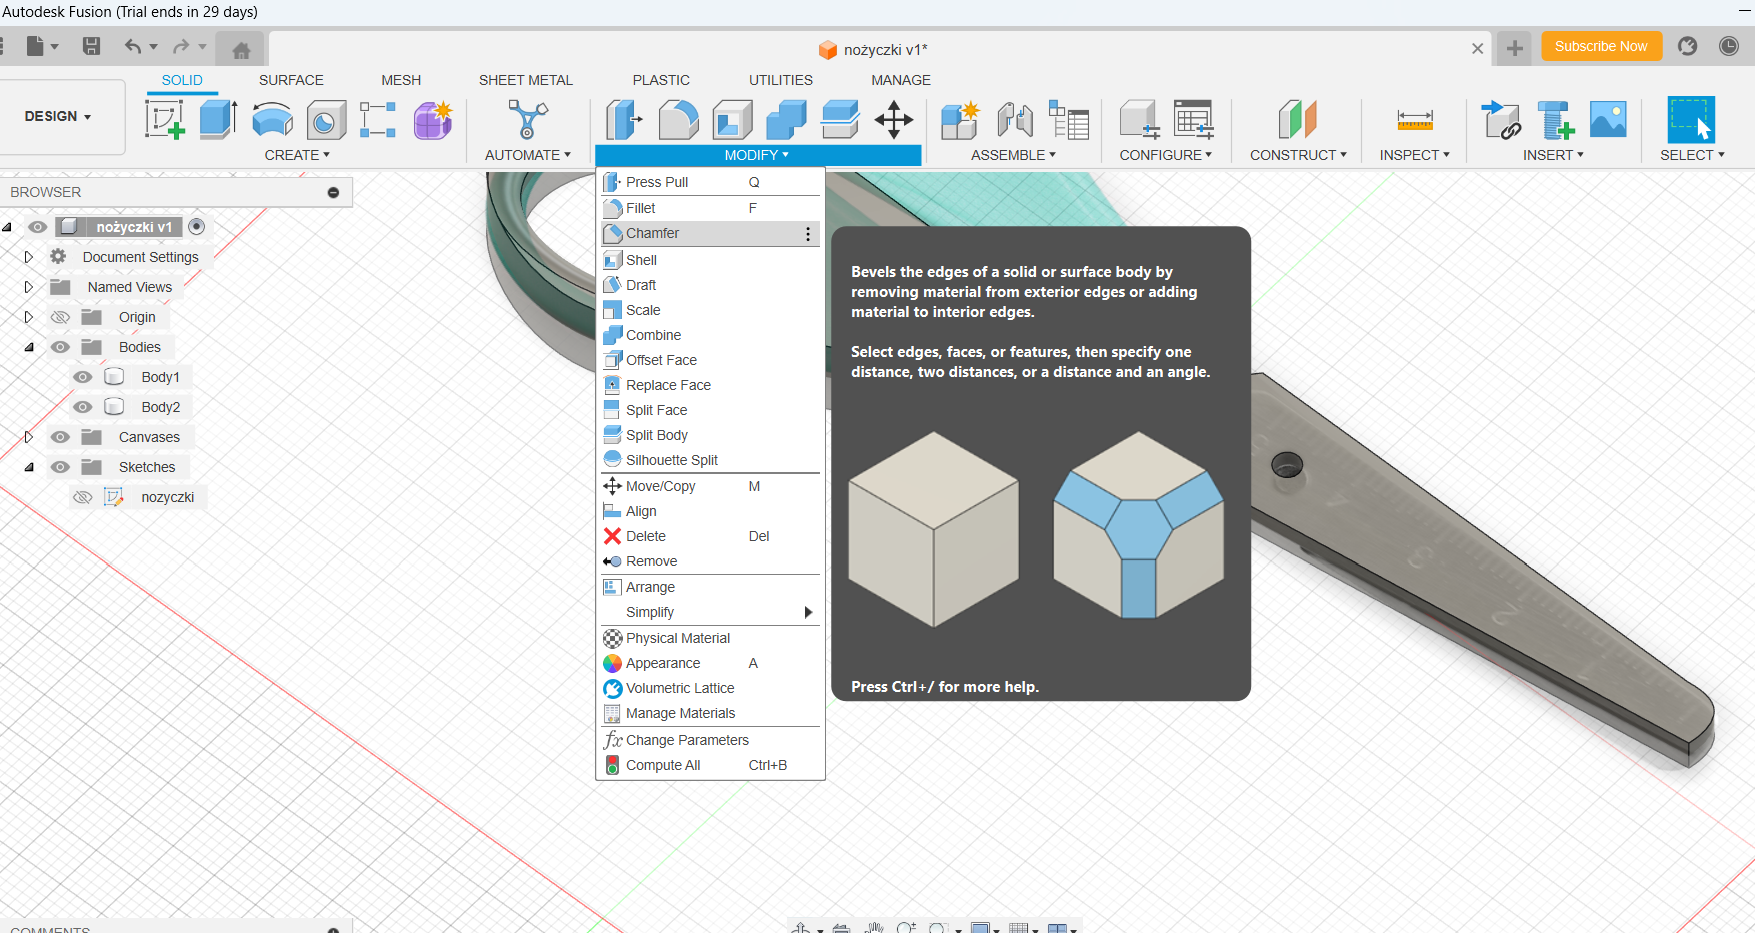Viewport: 1755px width, 933px height.
Task: Select the Extrude tool icon
Action: click(218, 120)
